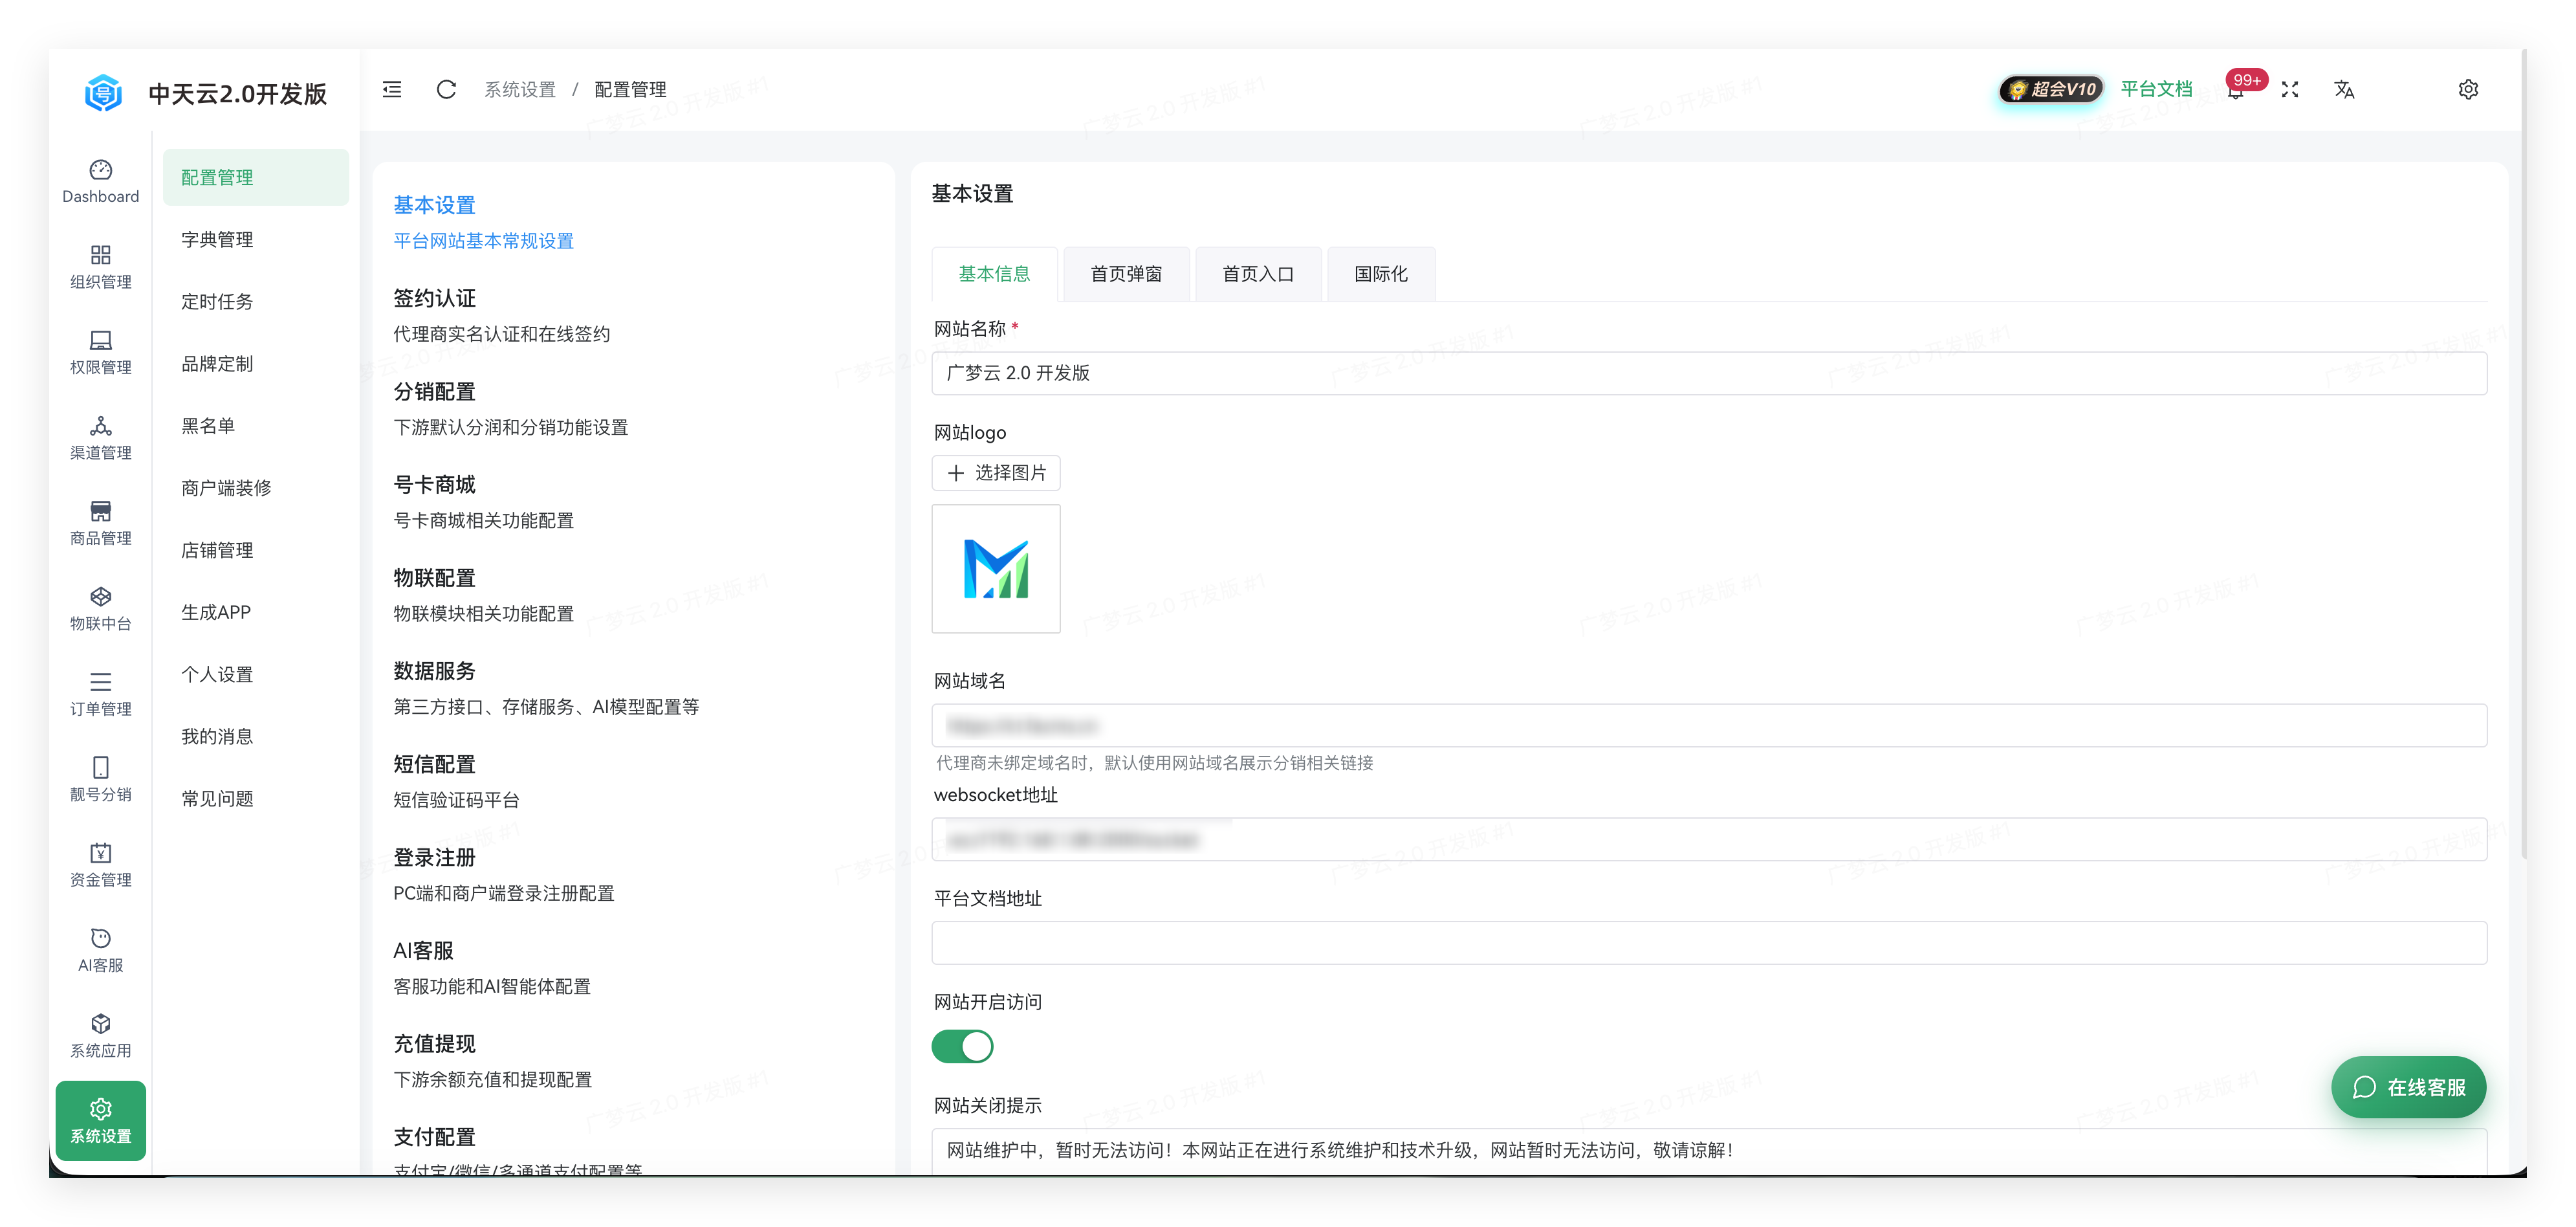The height and width of the screenshot is (1227, 2576).
Task: Switch to the 基本信息 tab
Action: click(x=994, y=273)
